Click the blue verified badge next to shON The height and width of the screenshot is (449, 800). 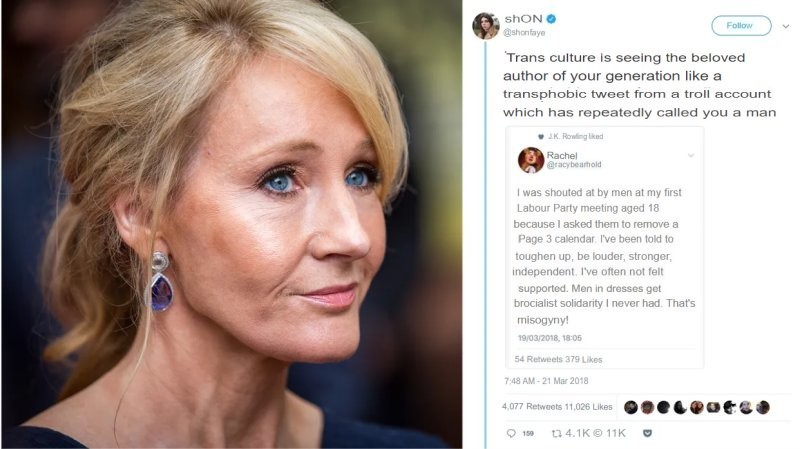552,19
